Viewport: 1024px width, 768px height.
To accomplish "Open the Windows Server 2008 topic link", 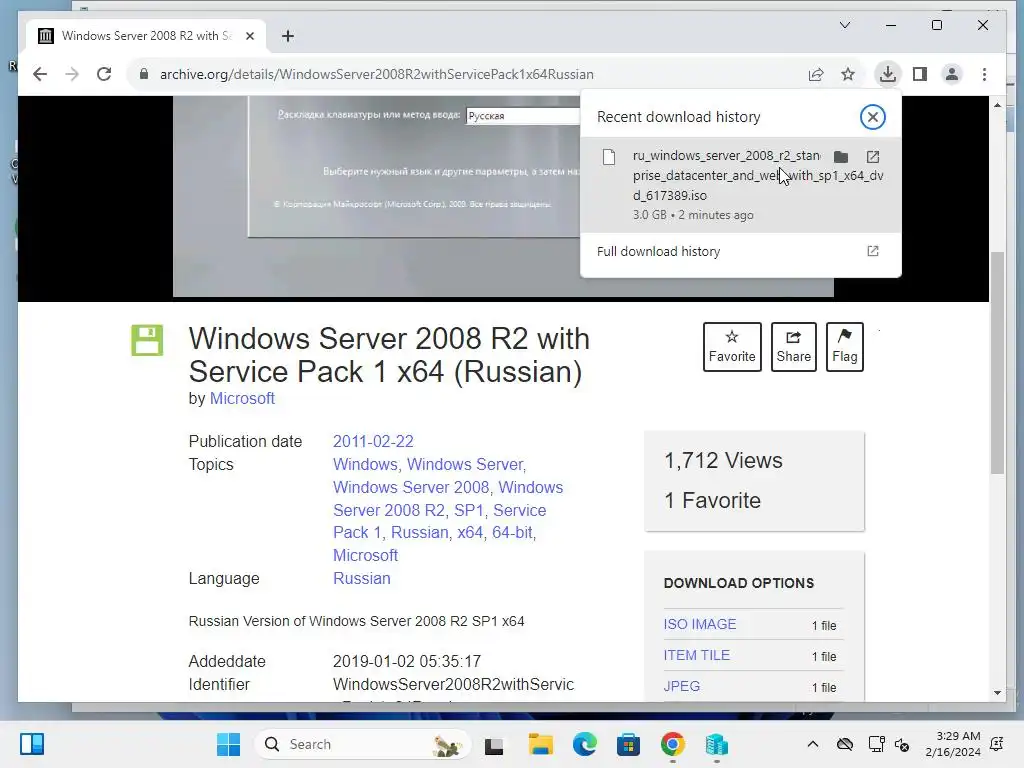I will click(411, 487).
